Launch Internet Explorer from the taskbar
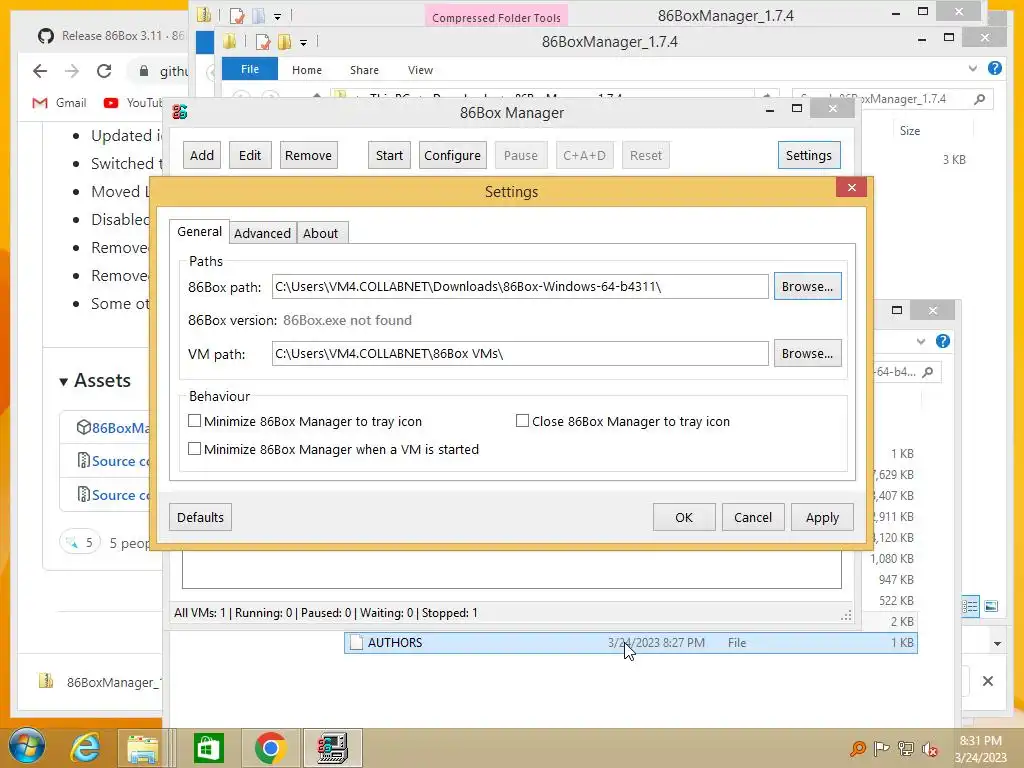This screenshot has height=768, width=1024. tap(86, 748)
